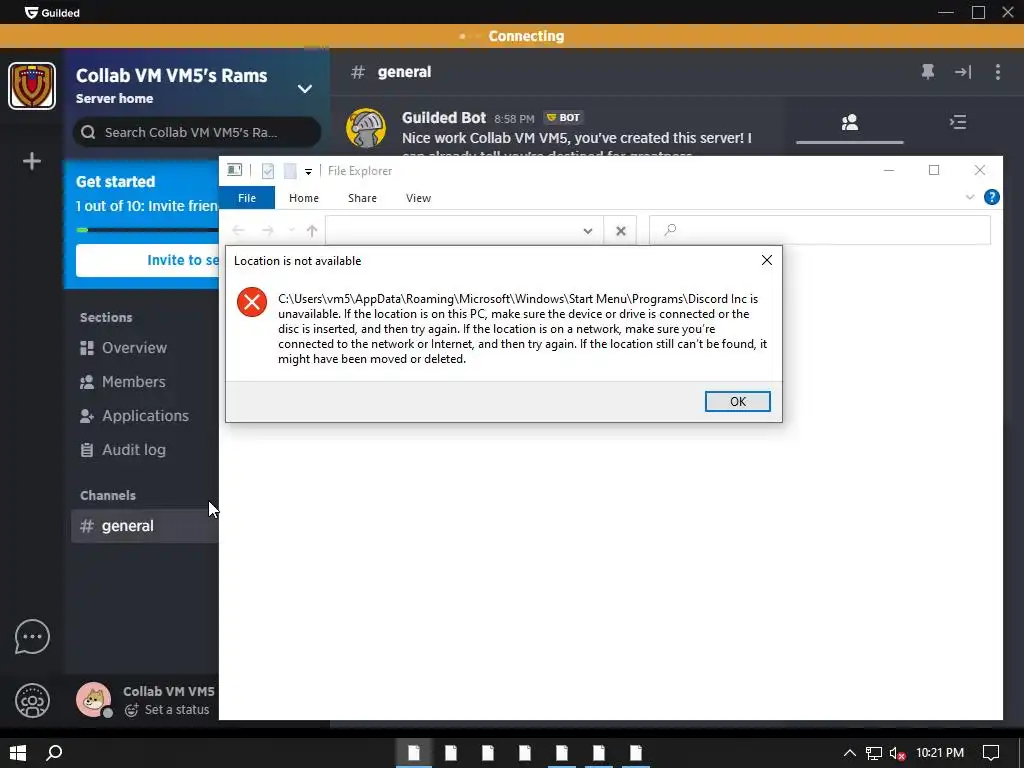The width and height of the screenshot is (1024, 768).
Task: Click collapse sidebar arrow icon
Action: (963, 72)
